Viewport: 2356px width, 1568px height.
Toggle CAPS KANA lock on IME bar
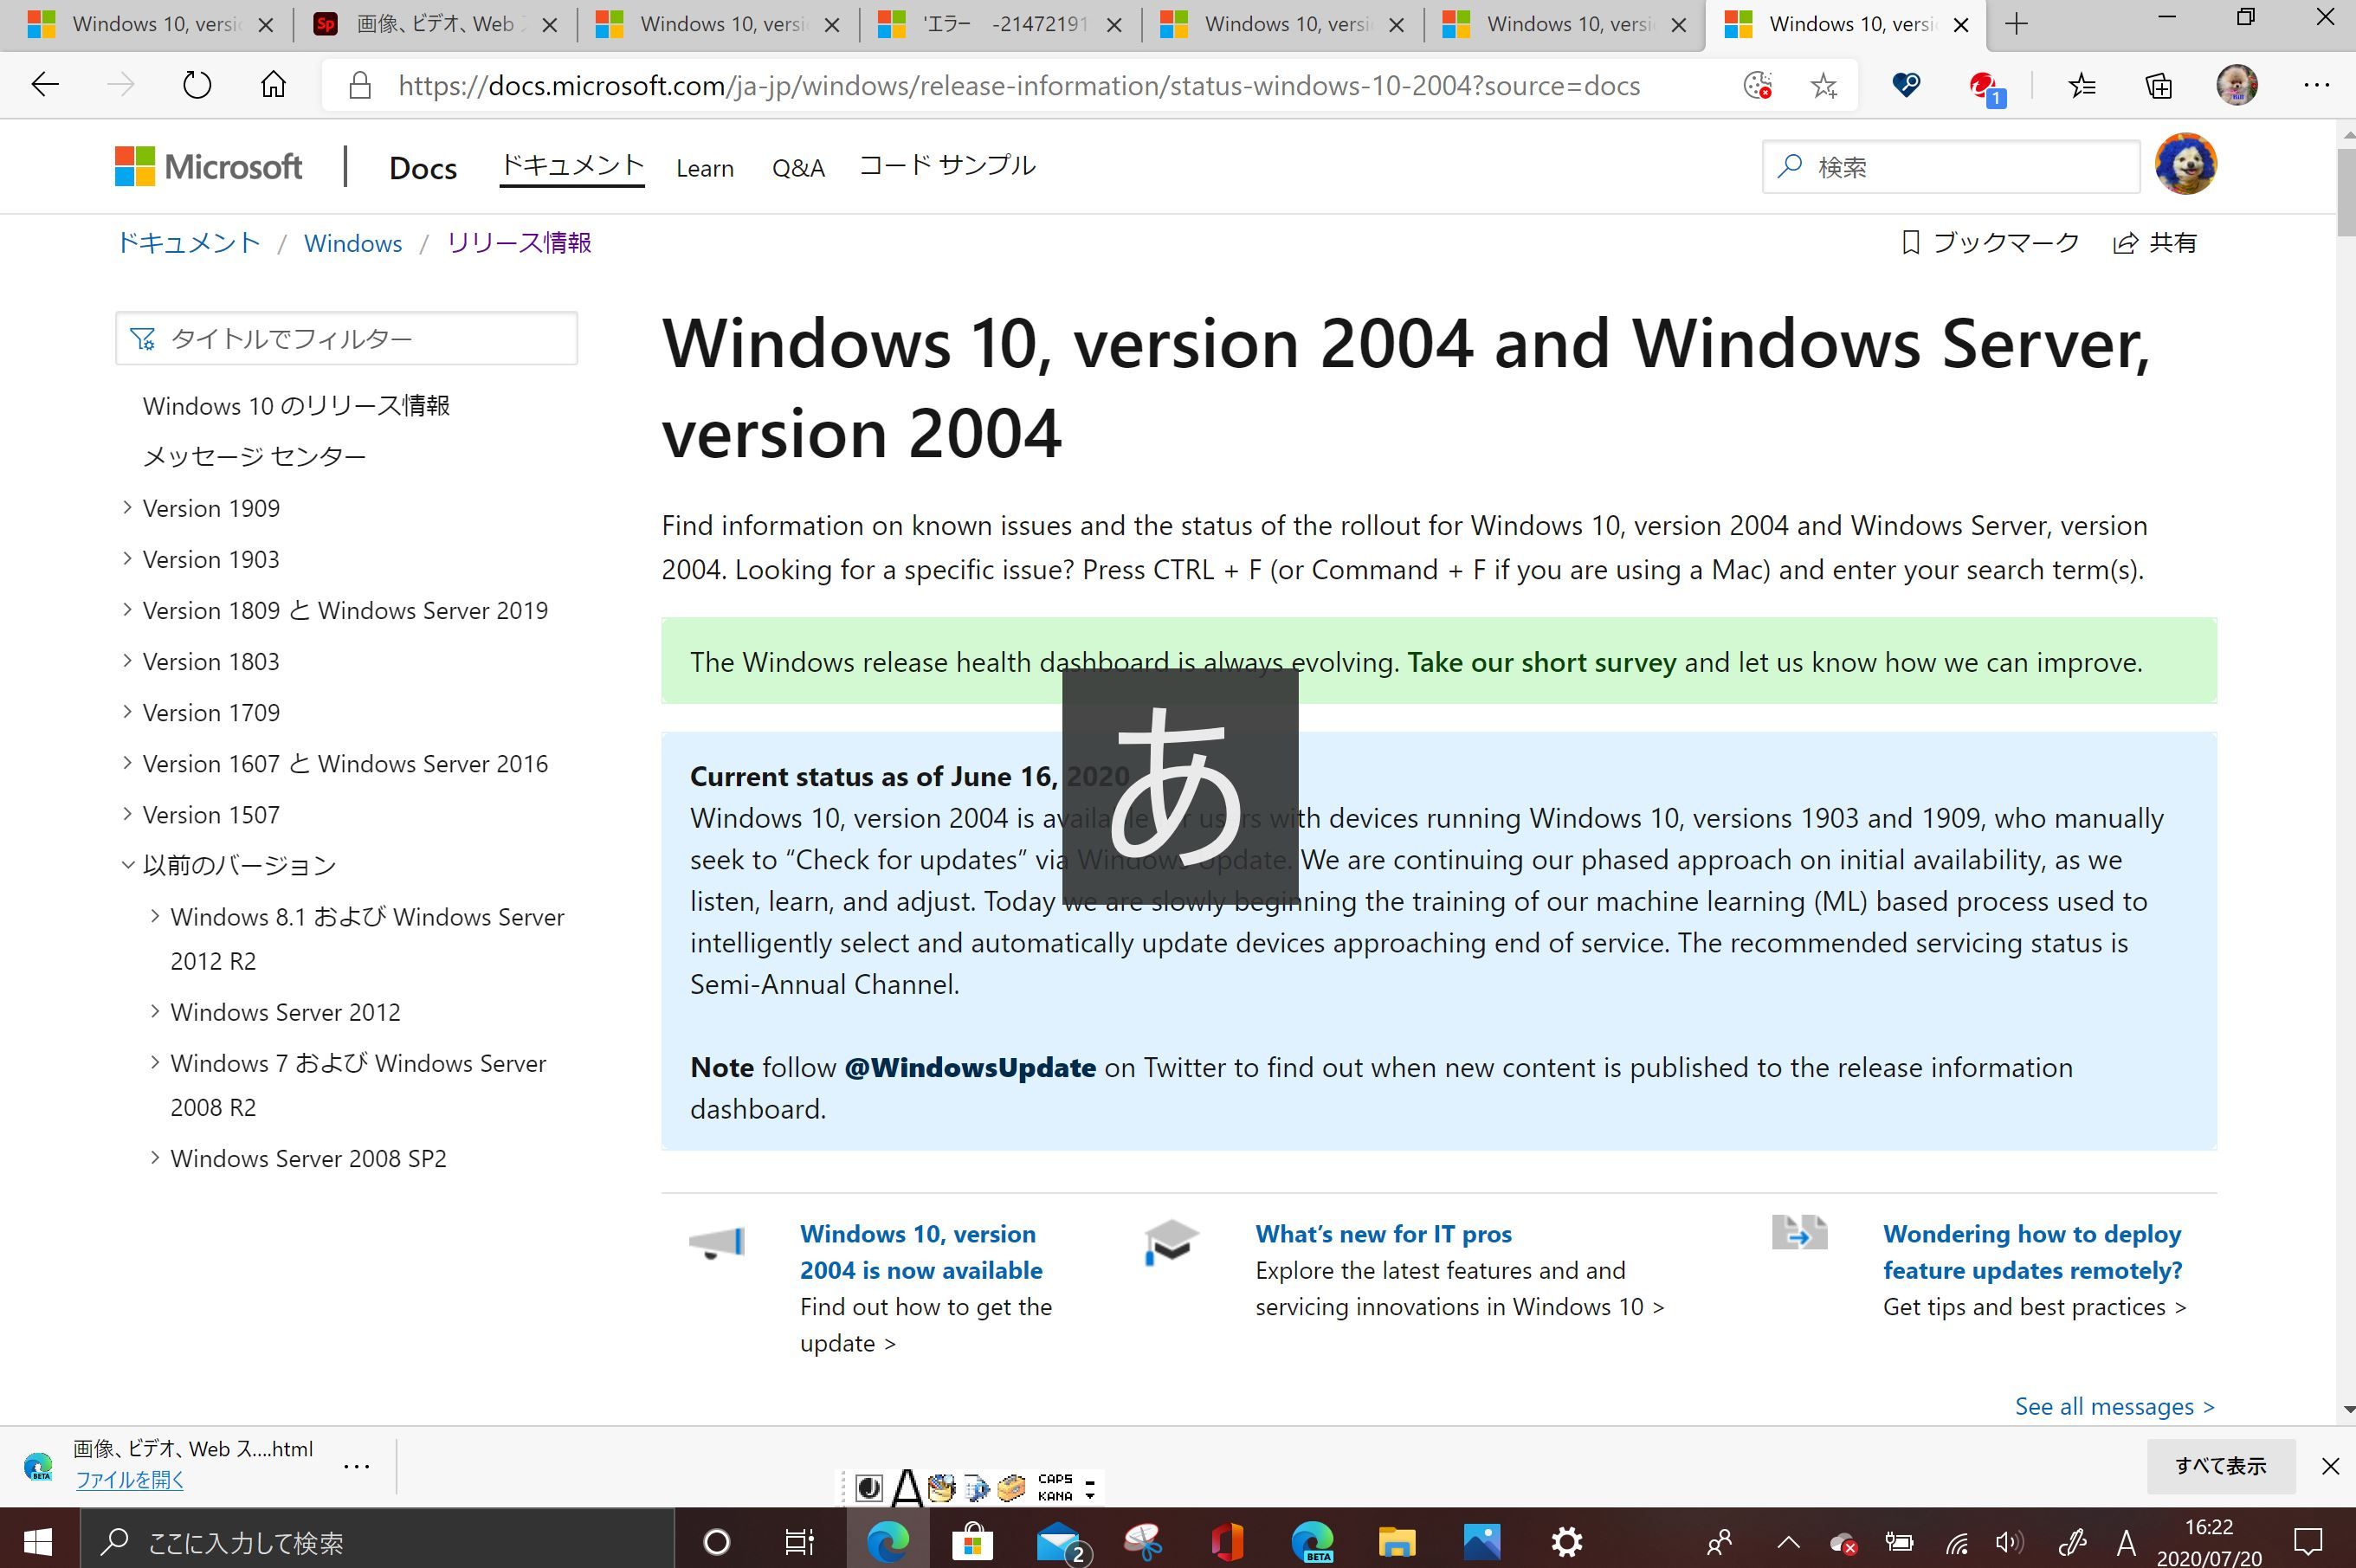pos(1055,1487)
